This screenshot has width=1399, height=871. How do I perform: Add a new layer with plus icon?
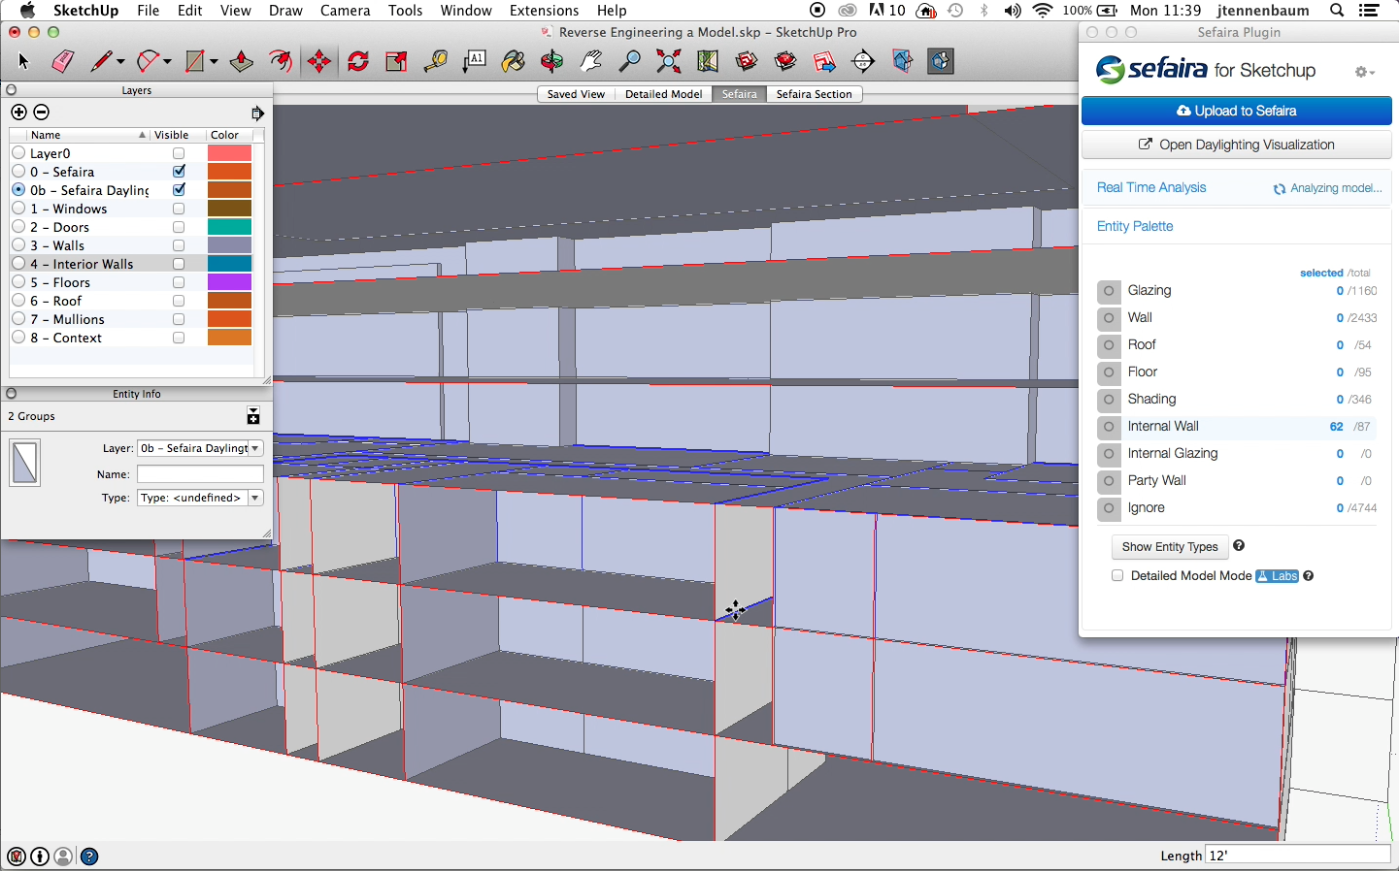coord(19,112)
